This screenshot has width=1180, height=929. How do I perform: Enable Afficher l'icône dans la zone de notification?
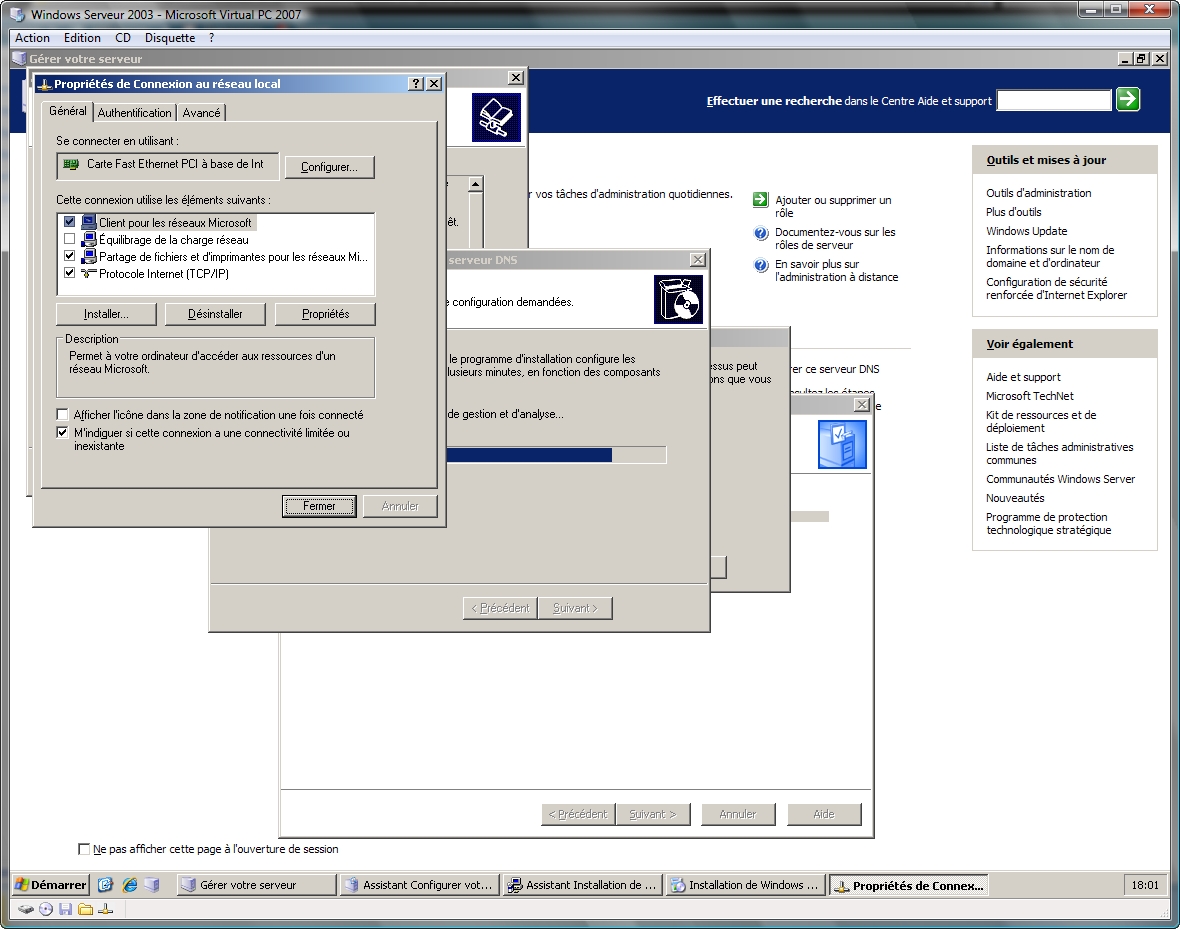(62, 415)
